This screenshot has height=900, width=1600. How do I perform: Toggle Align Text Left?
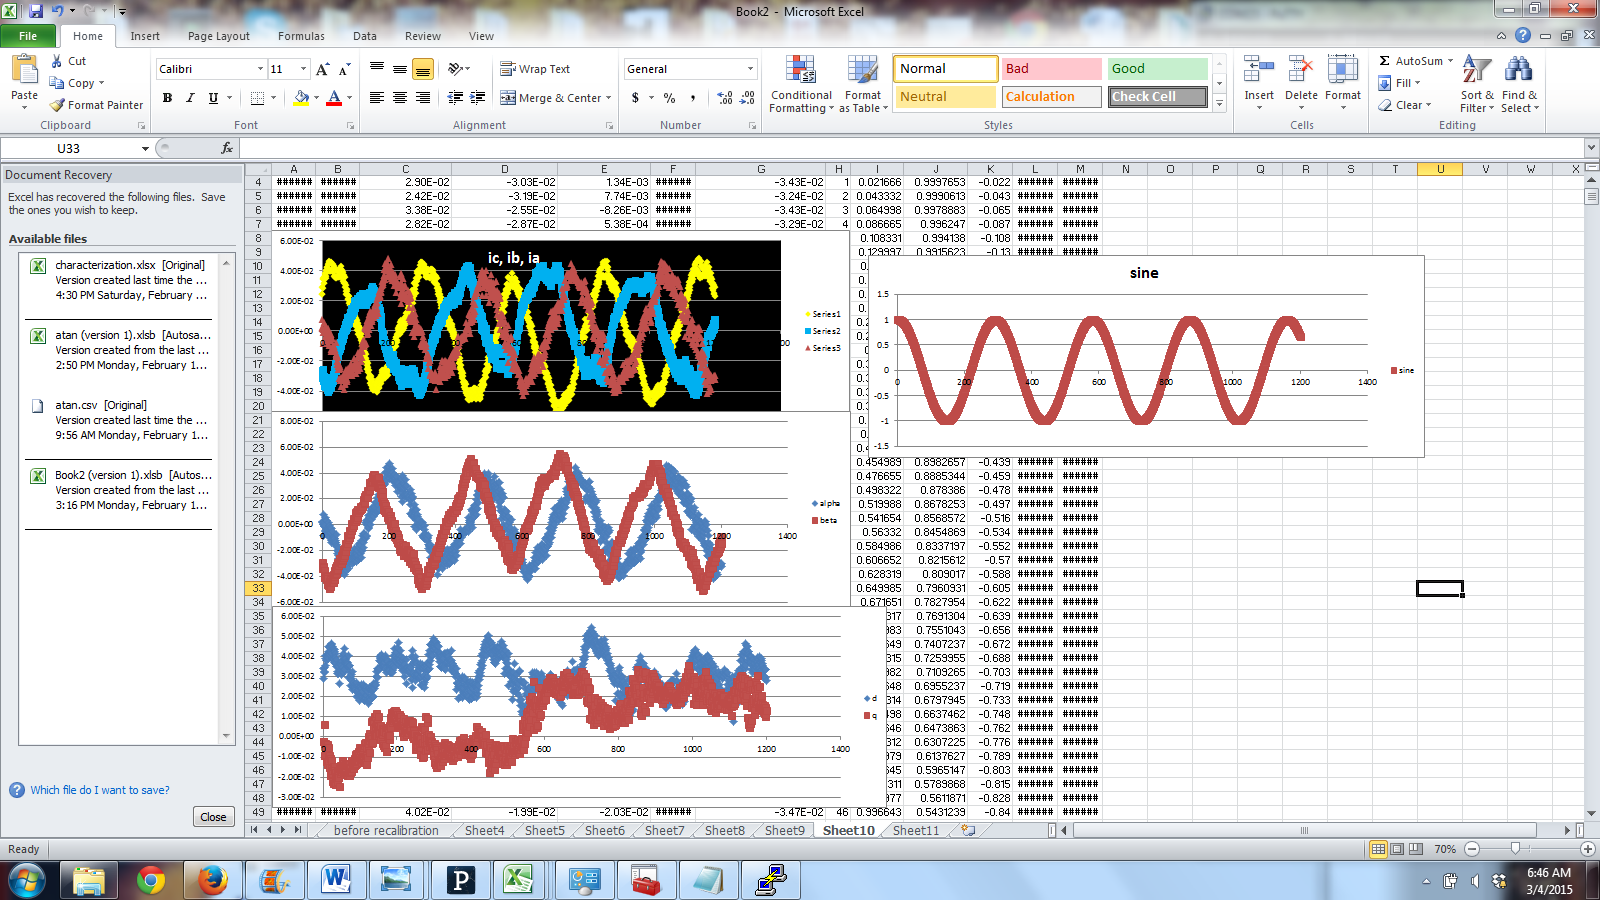(x=377, y=98)
